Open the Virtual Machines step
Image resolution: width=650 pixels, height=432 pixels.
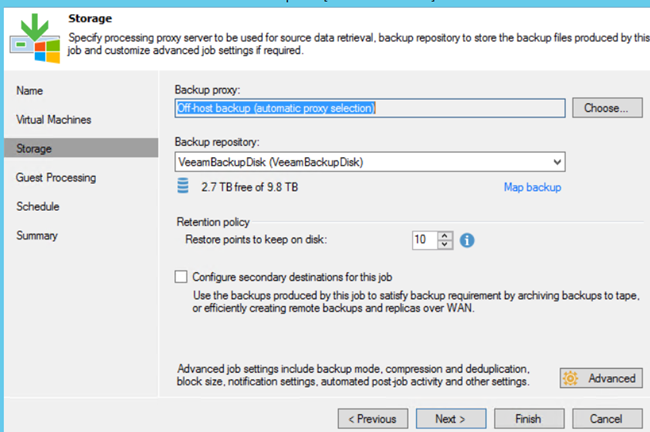(x=53, y=120)
